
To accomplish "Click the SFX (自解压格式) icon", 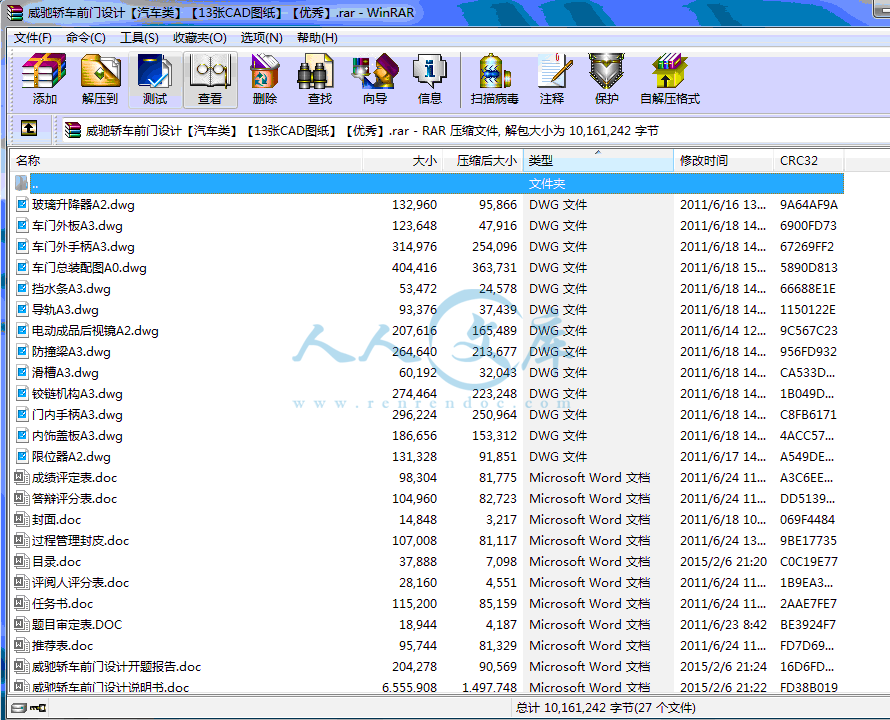I will coord(670,78).
